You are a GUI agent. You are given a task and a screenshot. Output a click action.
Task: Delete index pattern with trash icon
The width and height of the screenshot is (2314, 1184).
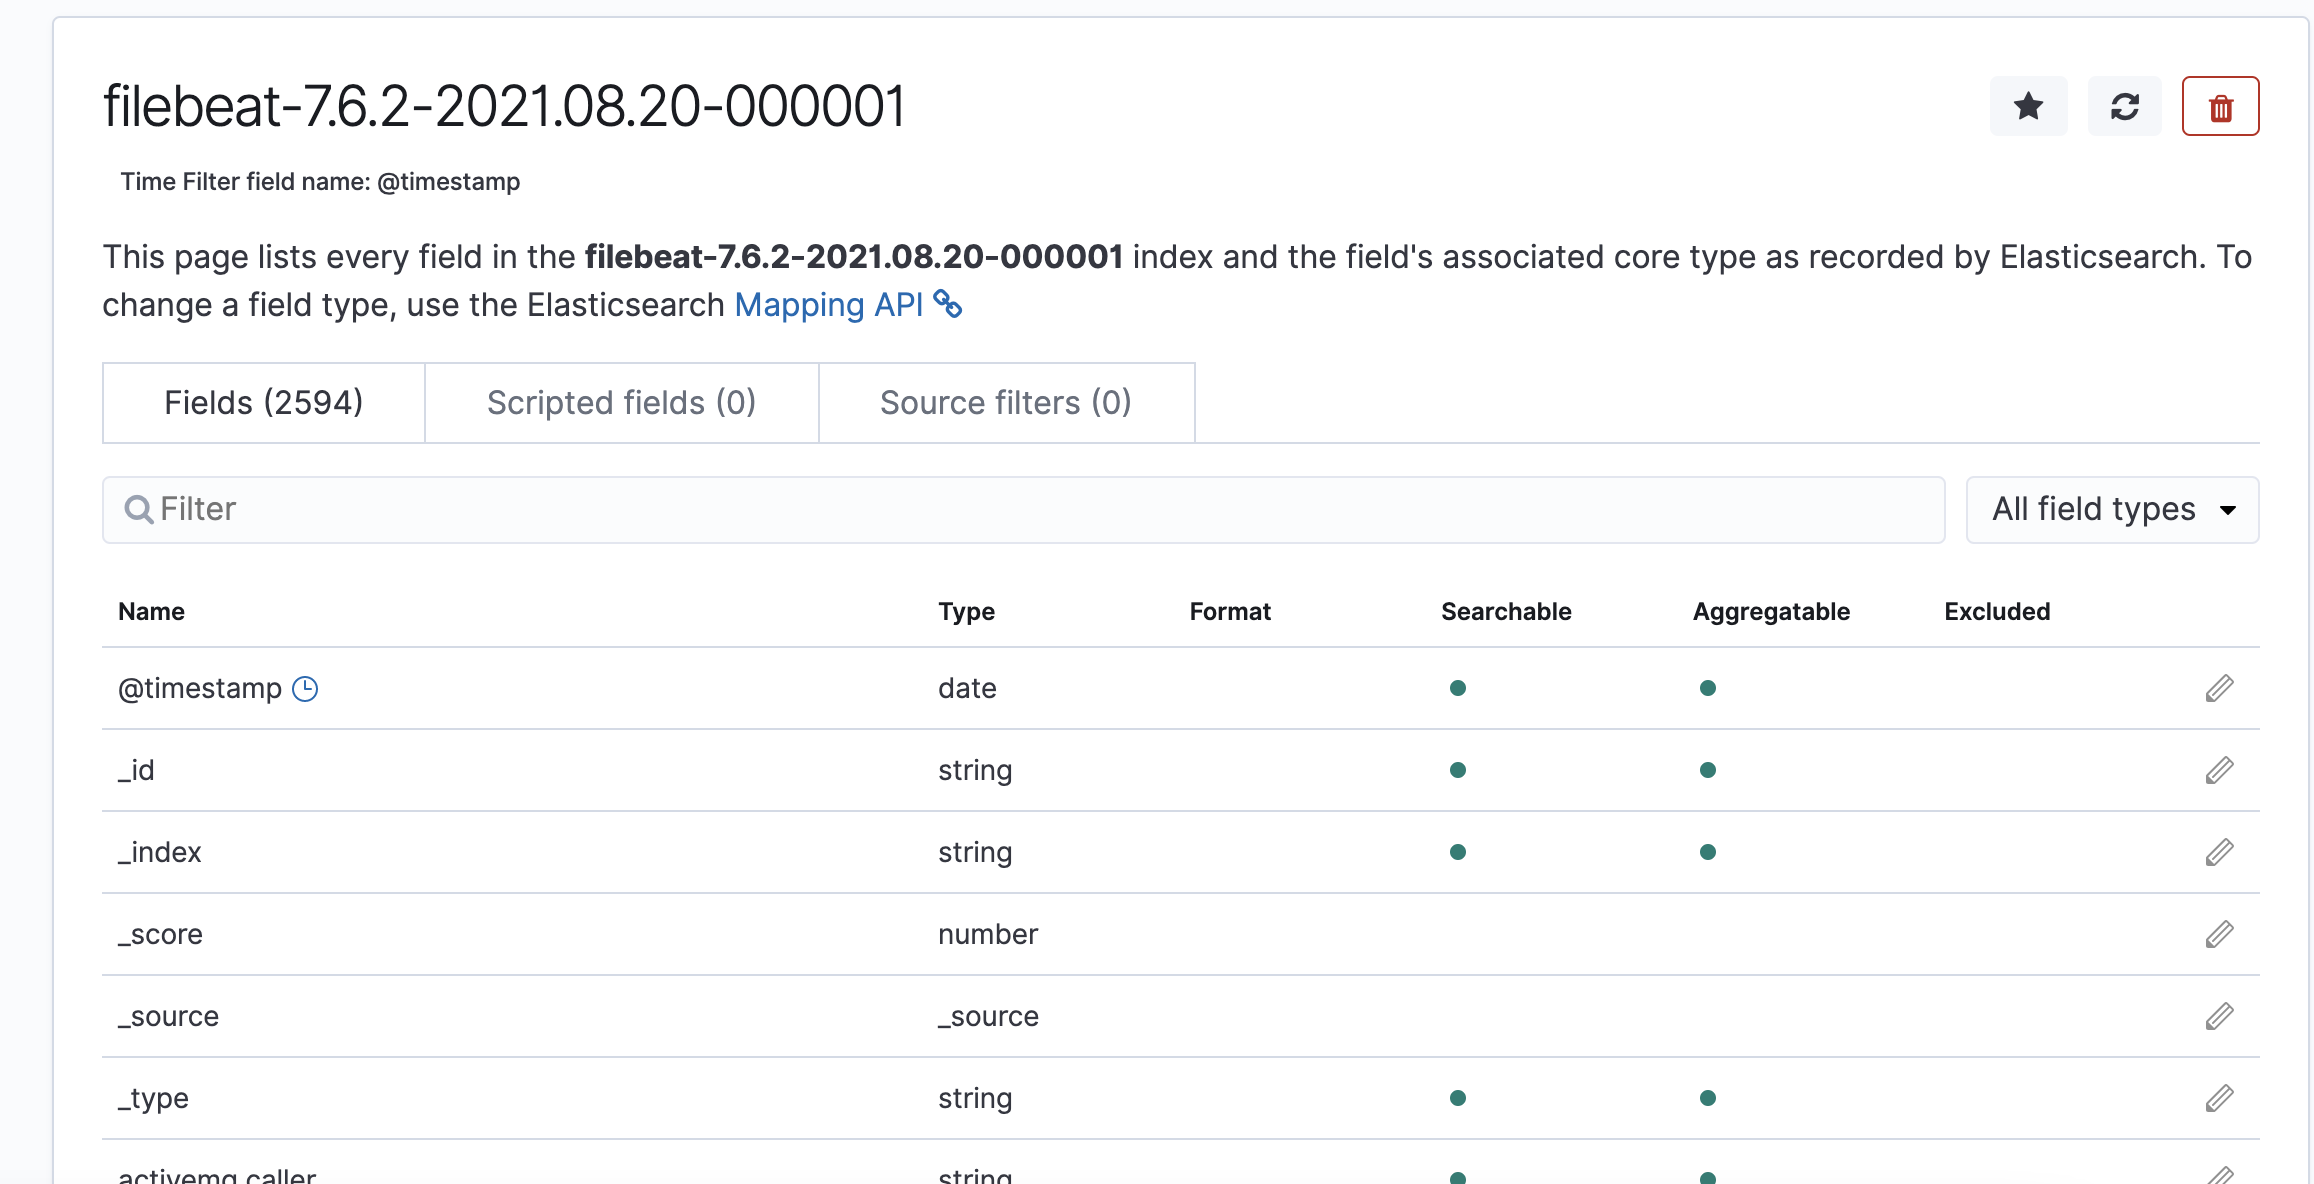coord(2220,106)
